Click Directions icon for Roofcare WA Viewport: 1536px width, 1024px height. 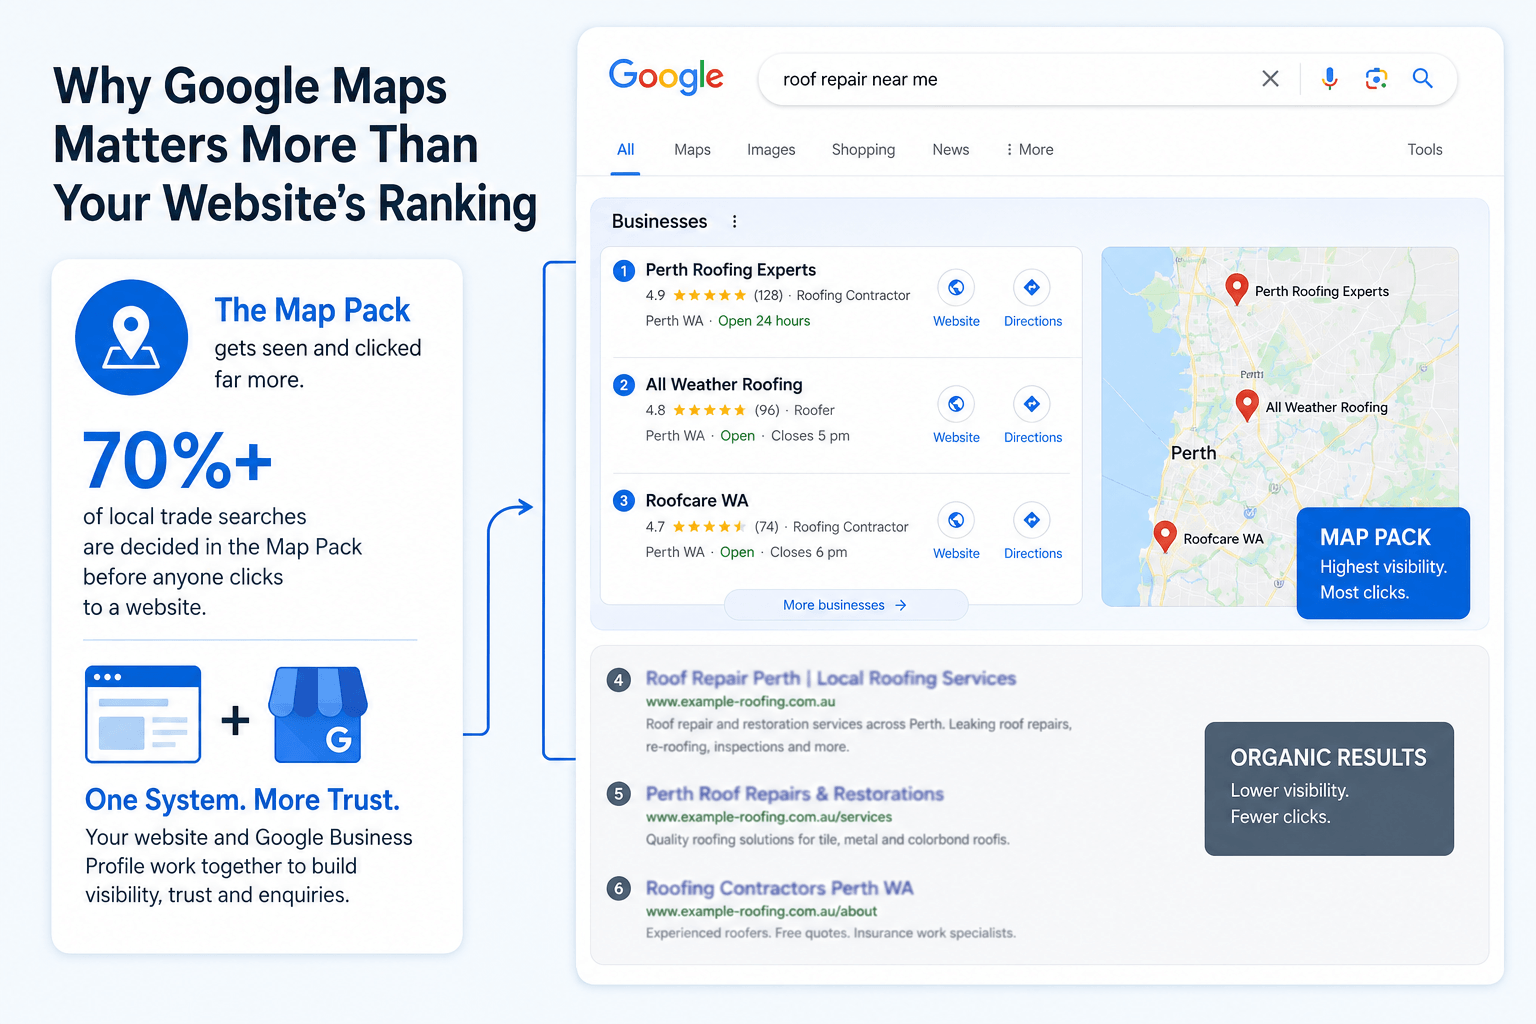click(x=1032, y=520)
